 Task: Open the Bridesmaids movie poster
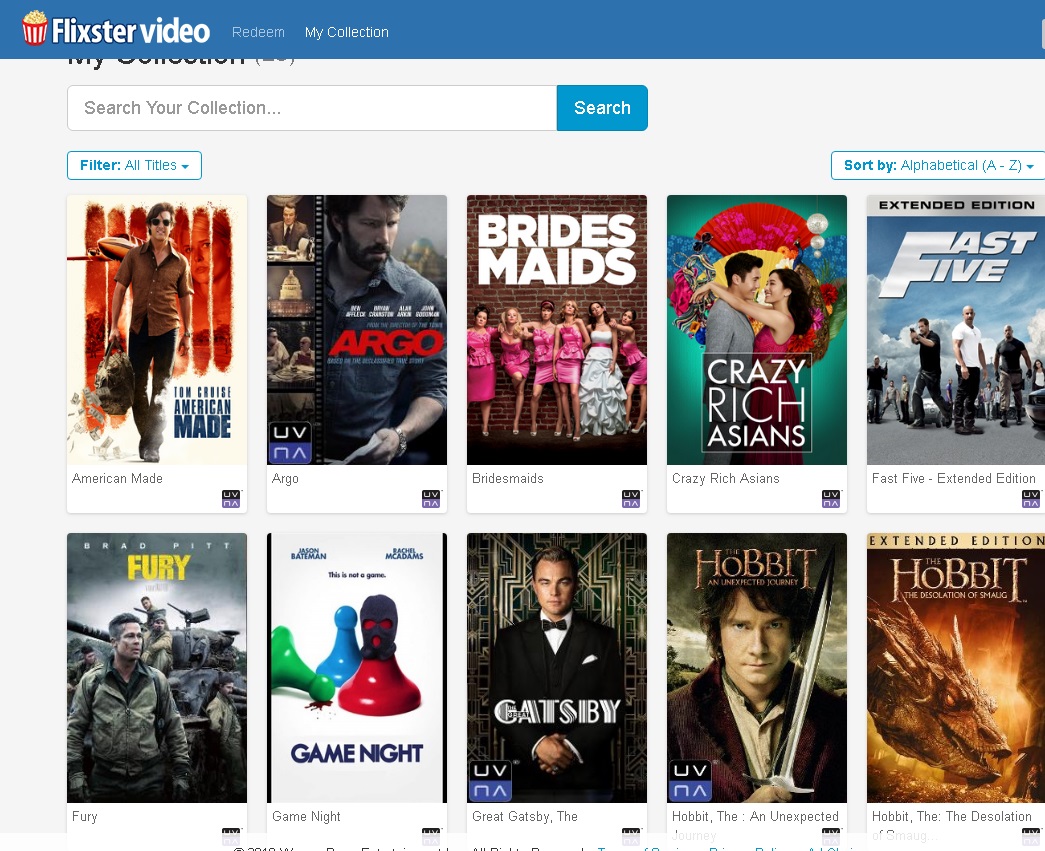click(x=556, y=330)
